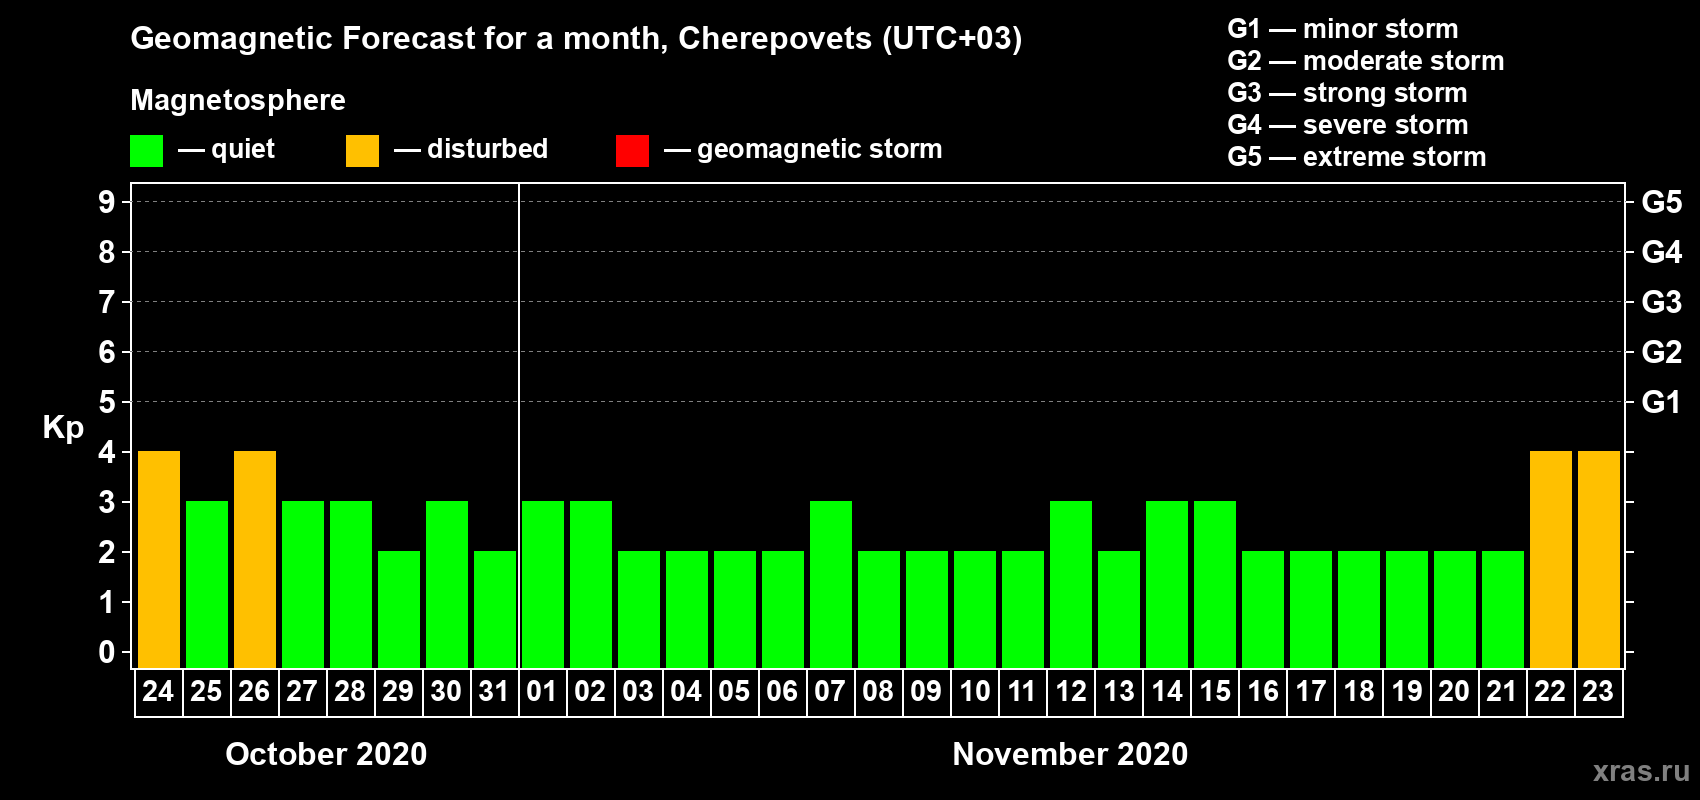Viewport: 1700px width, 800px height.
Task: Select the orange bar for October 24
Action: click(159, 560)
